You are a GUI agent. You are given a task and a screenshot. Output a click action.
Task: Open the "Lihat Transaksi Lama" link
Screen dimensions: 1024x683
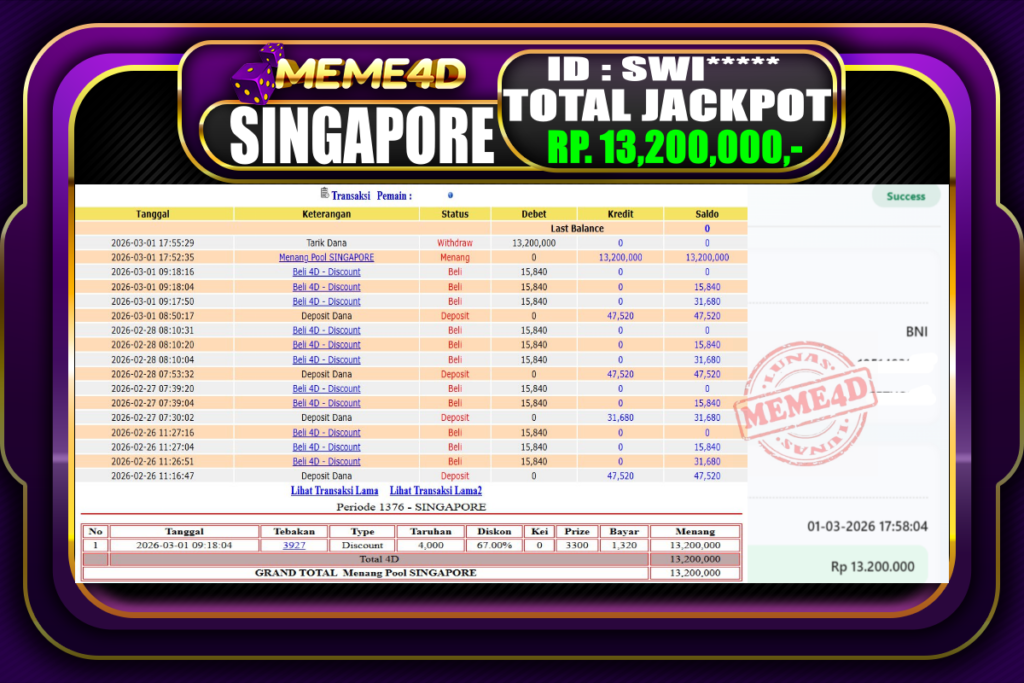tap(335, 491)
